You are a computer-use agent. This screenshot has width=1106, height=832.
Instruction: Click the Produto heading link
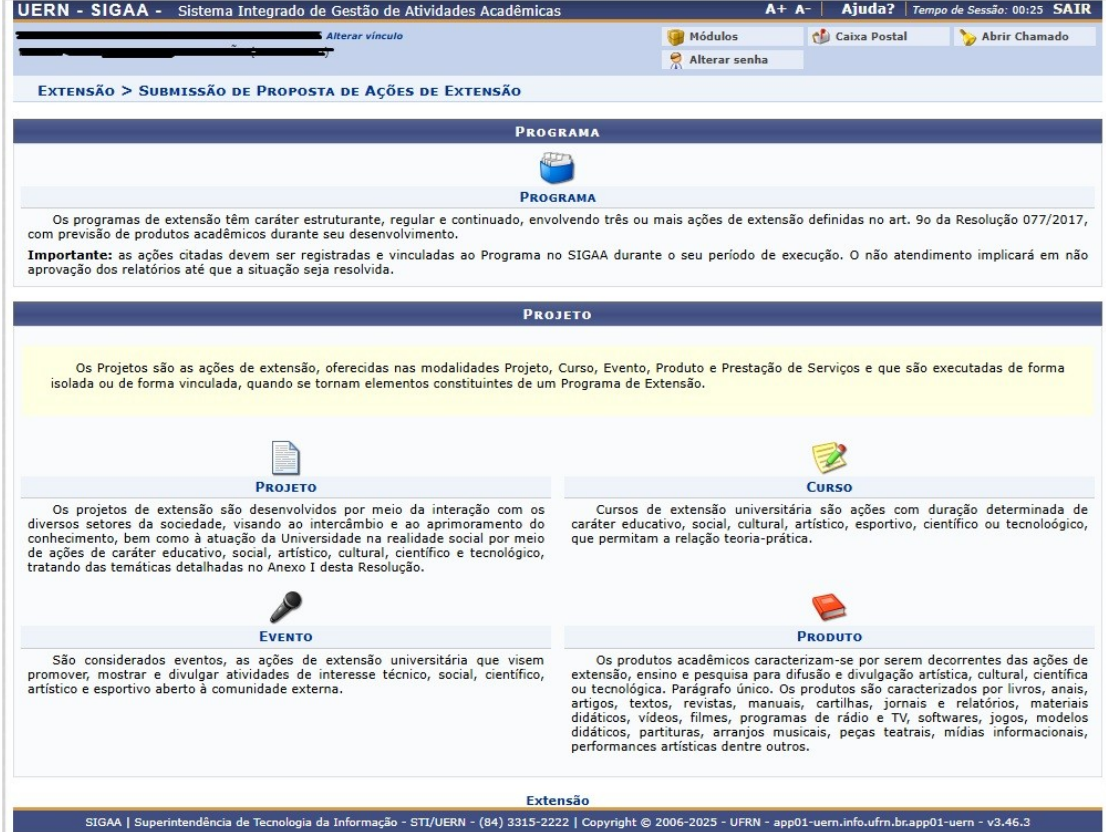pyautogui.click(x=829, y=637)
